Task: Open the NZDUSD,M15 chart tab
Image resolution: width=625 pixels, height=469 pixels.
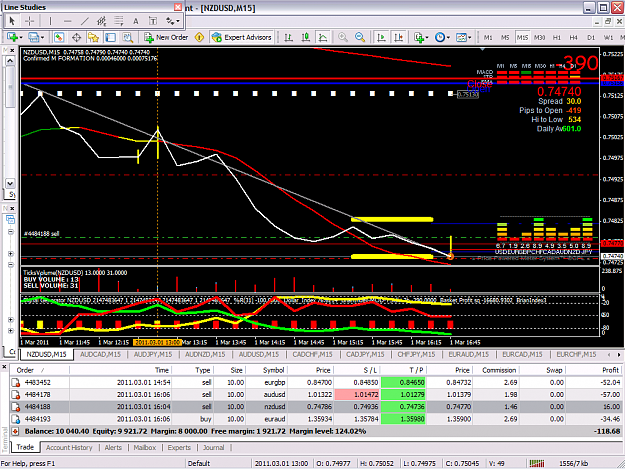Action: [47, 354]
